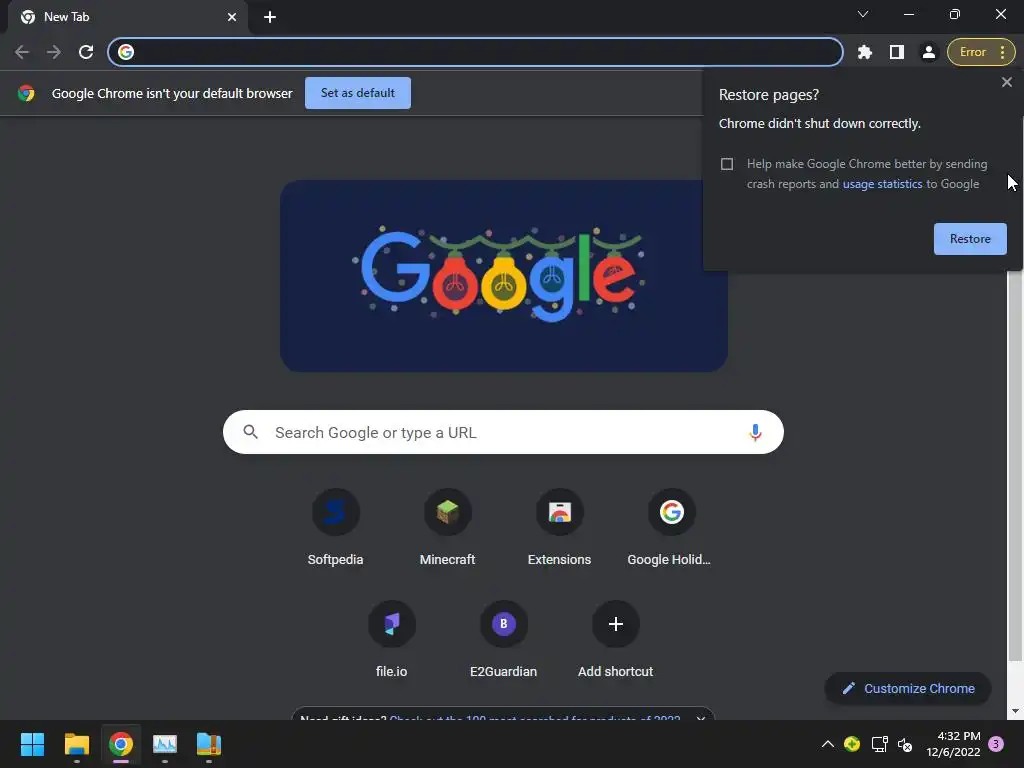The image size is (1024, 768).
Task: Click the scrollbar down arrow
Action: pos(1014,711)
